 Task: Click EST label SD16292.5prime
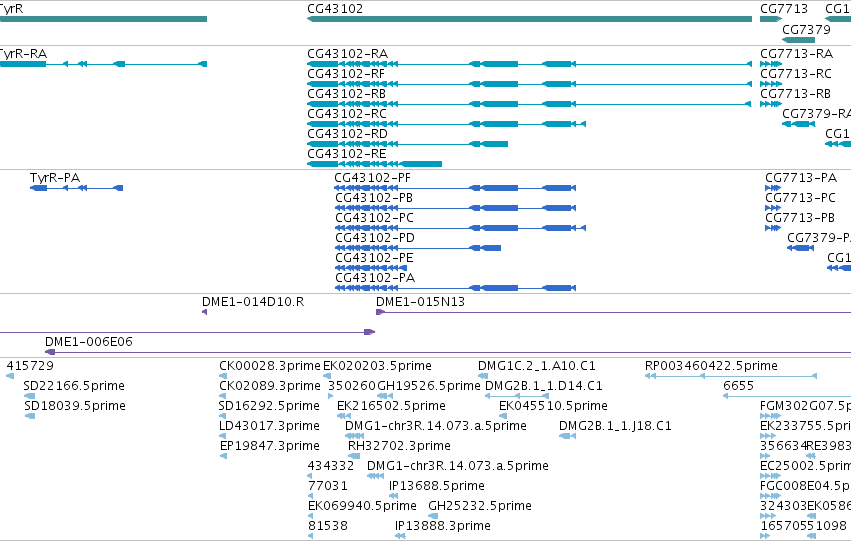[x=269, y=406]
